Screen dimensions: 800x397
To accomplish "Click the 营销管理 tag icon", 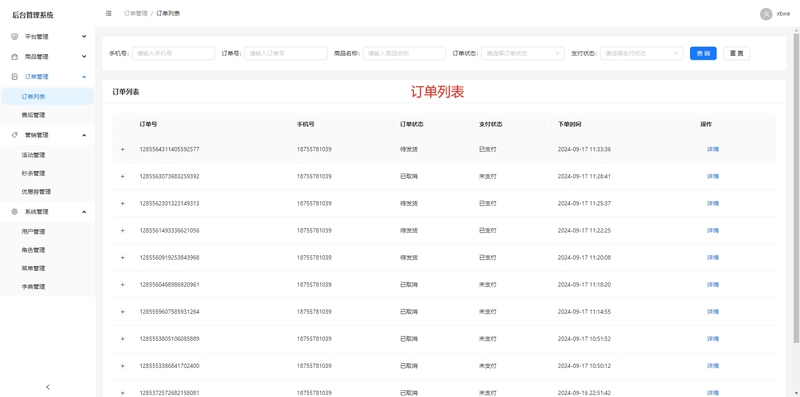I will (x=14, y=135).
